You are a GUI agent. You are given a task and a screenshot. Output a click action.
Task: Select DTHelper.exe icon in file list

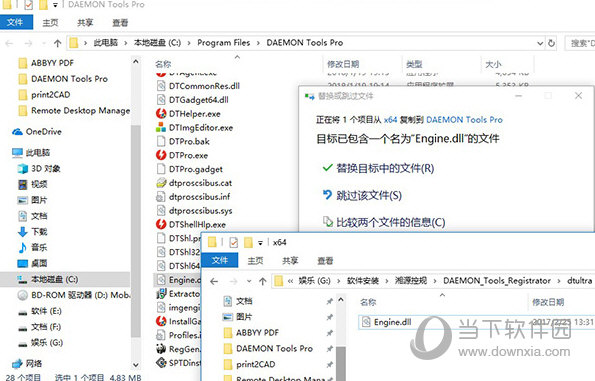pyautogui.click(x=161, y=113)
